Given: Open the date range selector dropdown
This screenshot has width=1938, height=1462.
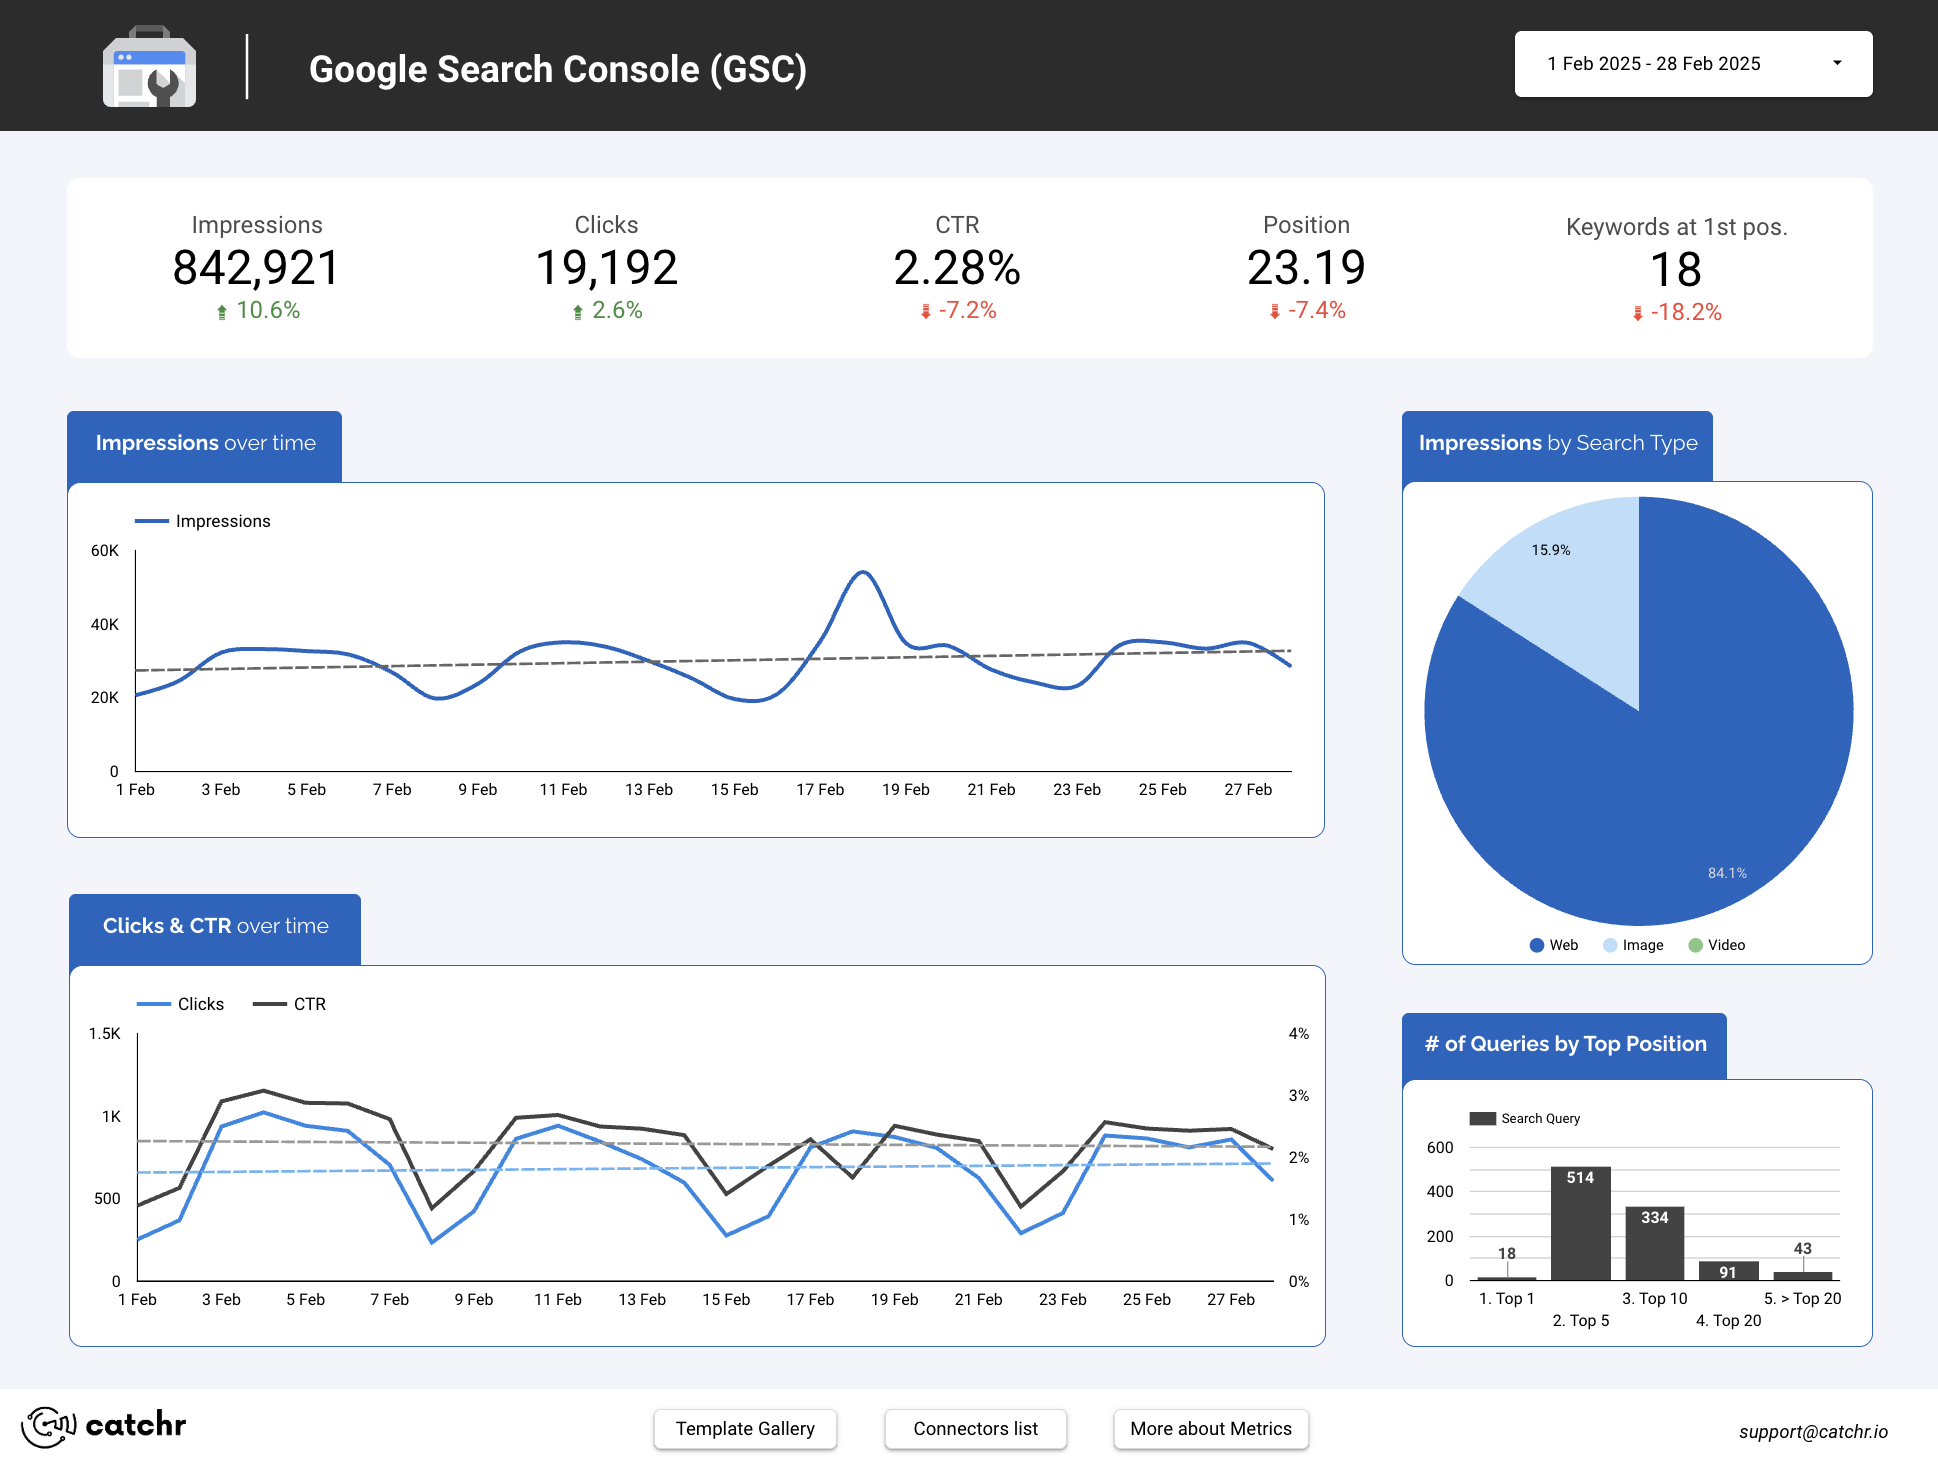Looking at the screenshot, I should [x=1693, y=63].
